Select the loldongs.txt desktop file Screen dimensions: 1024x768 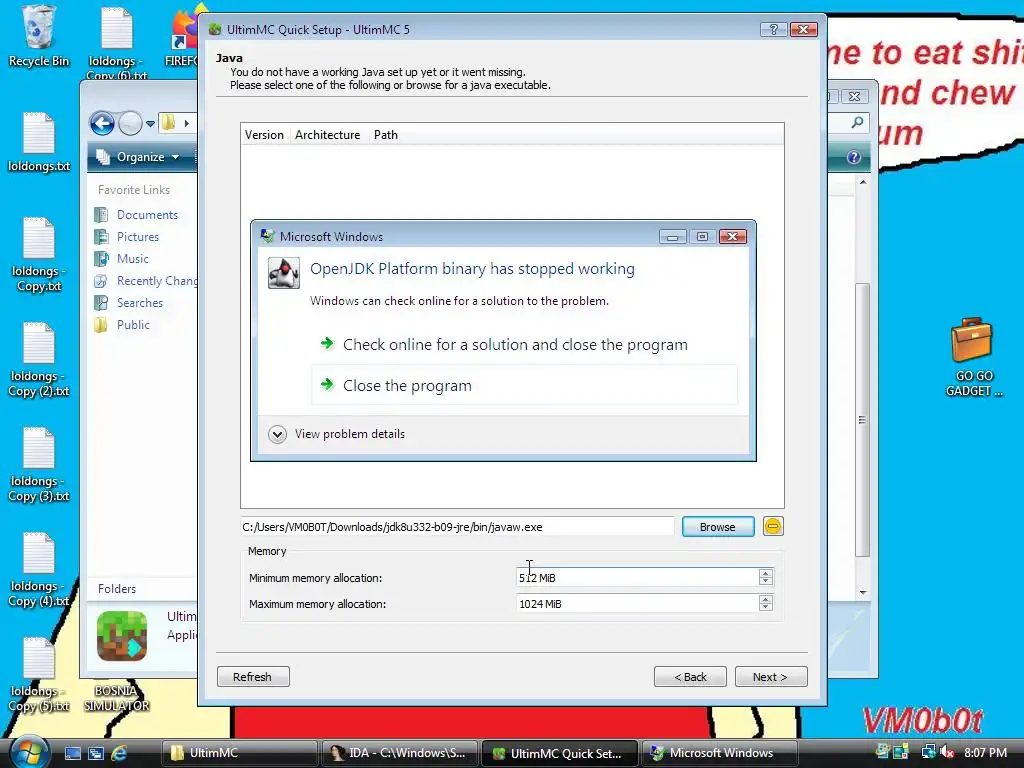pos(39,142)
